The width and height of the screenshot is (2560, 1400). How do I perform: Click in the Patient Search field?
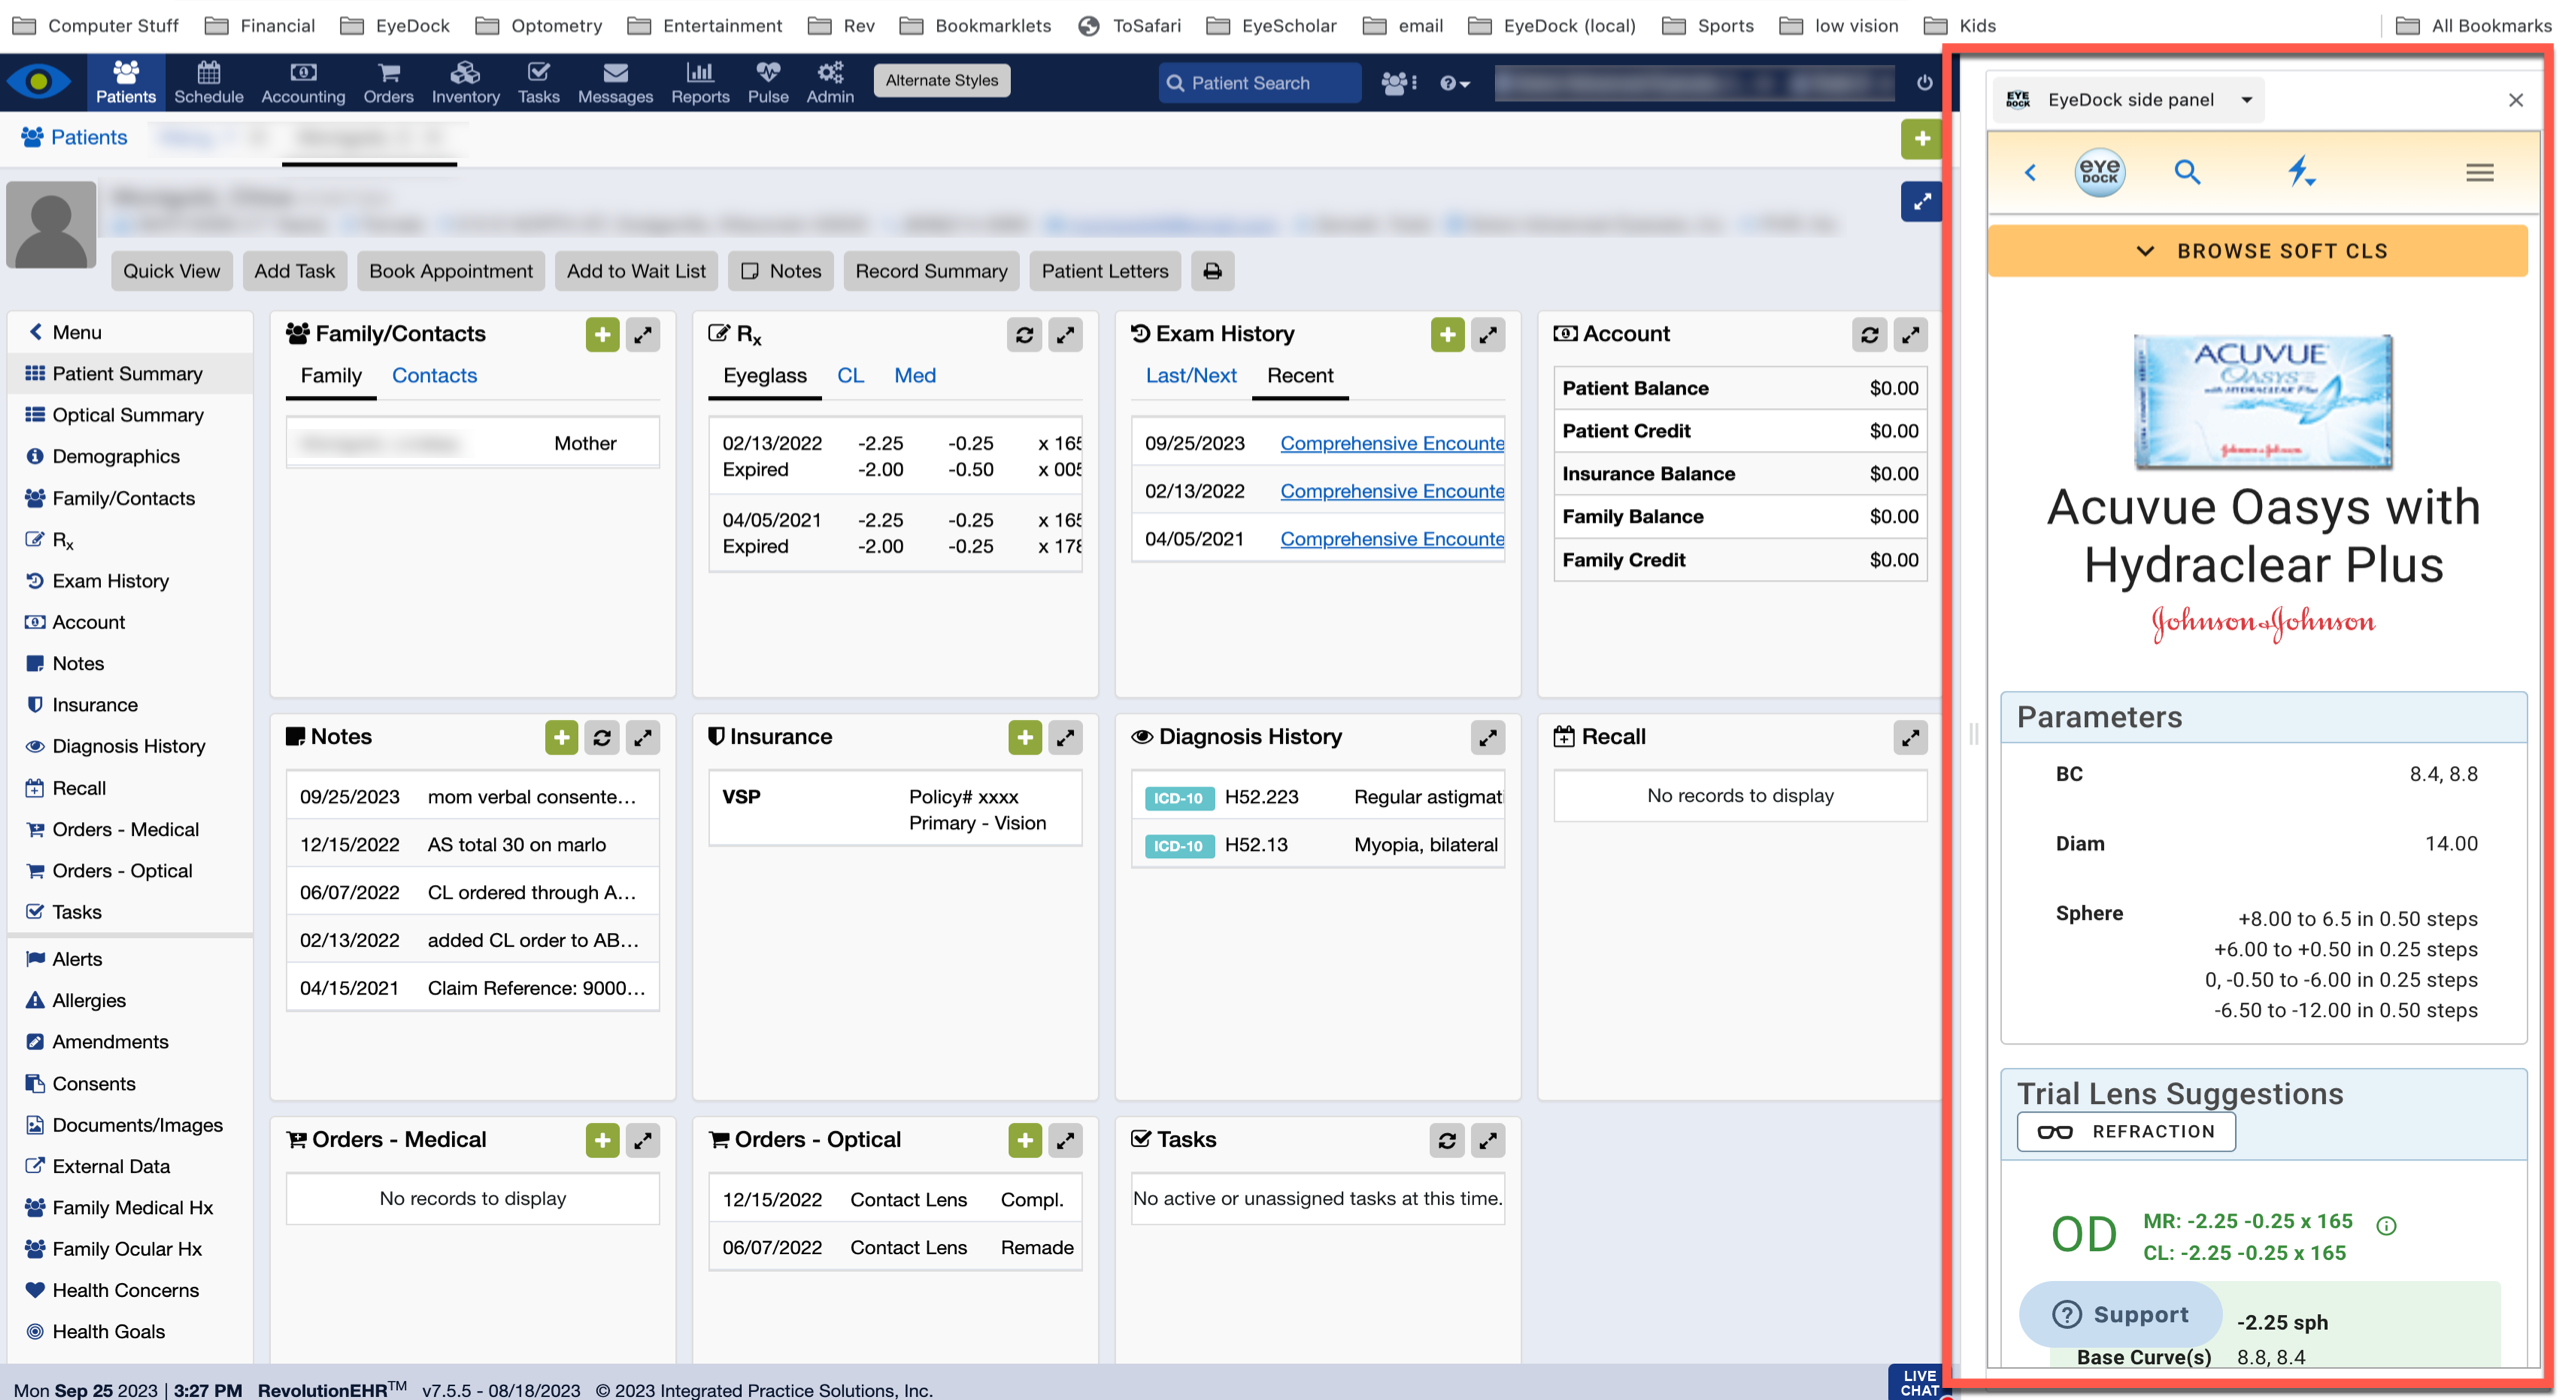(x=1260, y=83)
